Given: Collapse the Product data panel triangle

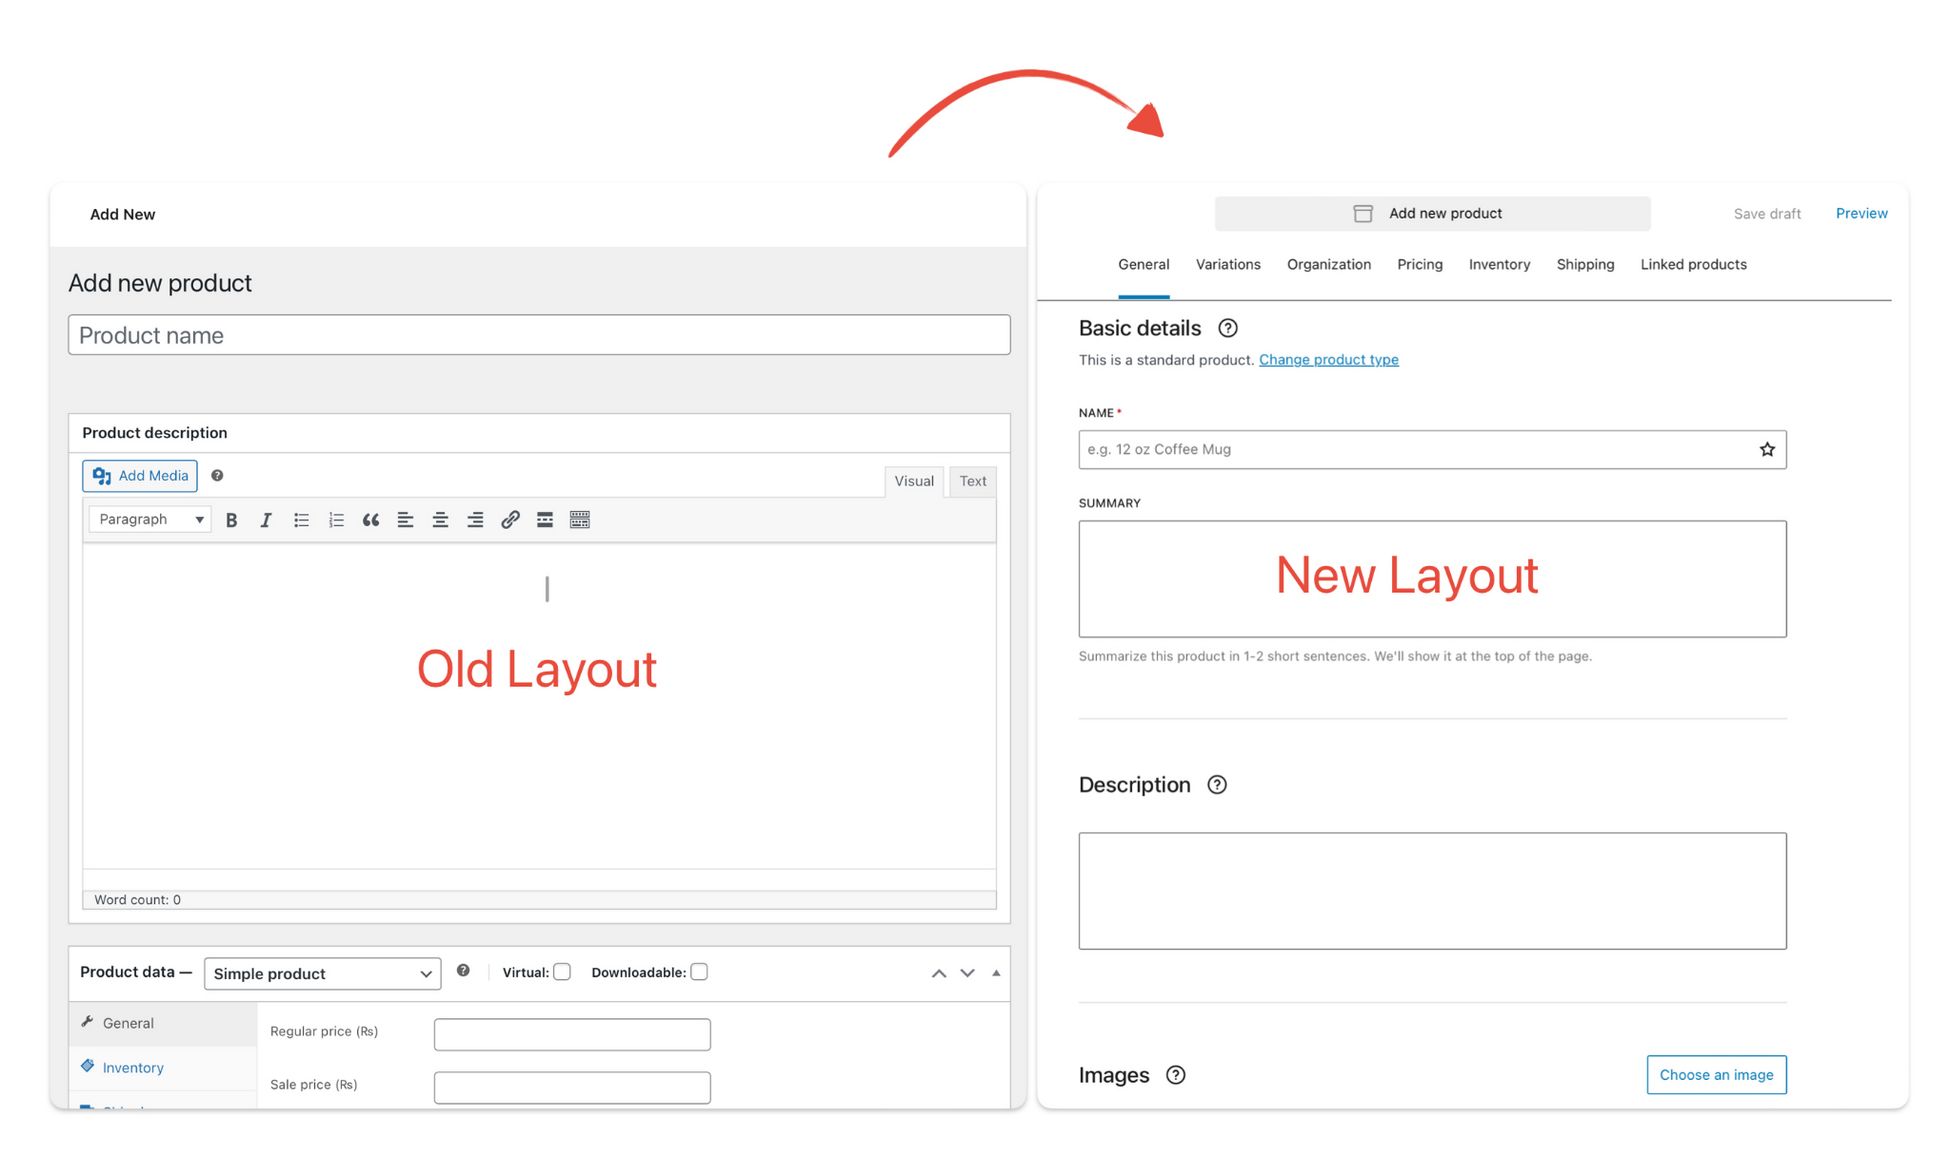Looking at the screenshot, I should pos(996,973).
